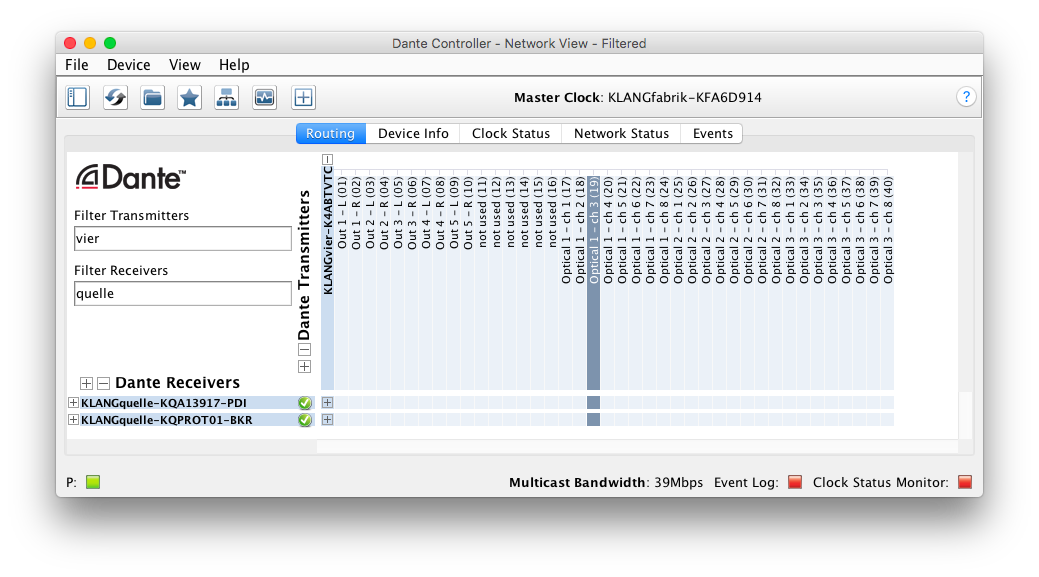Click the plus-in-box toolbar icon
Screen dimensions: 1039x577
(303, 97)
